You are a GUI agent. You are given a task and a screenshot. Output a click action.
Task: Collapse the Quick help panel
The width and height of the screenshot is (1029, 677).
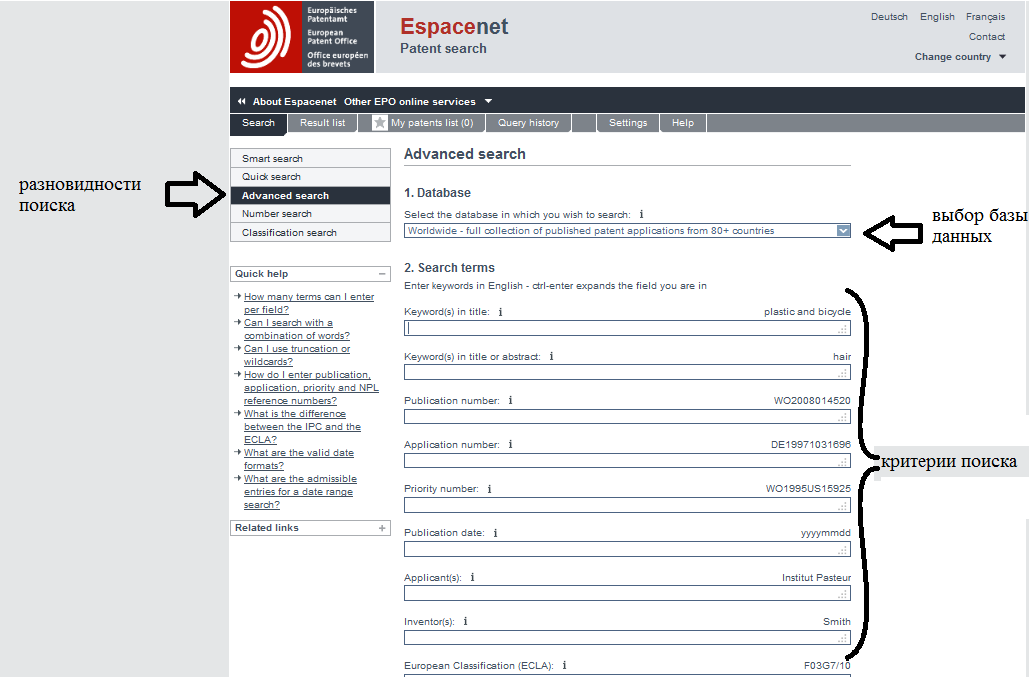382,274
